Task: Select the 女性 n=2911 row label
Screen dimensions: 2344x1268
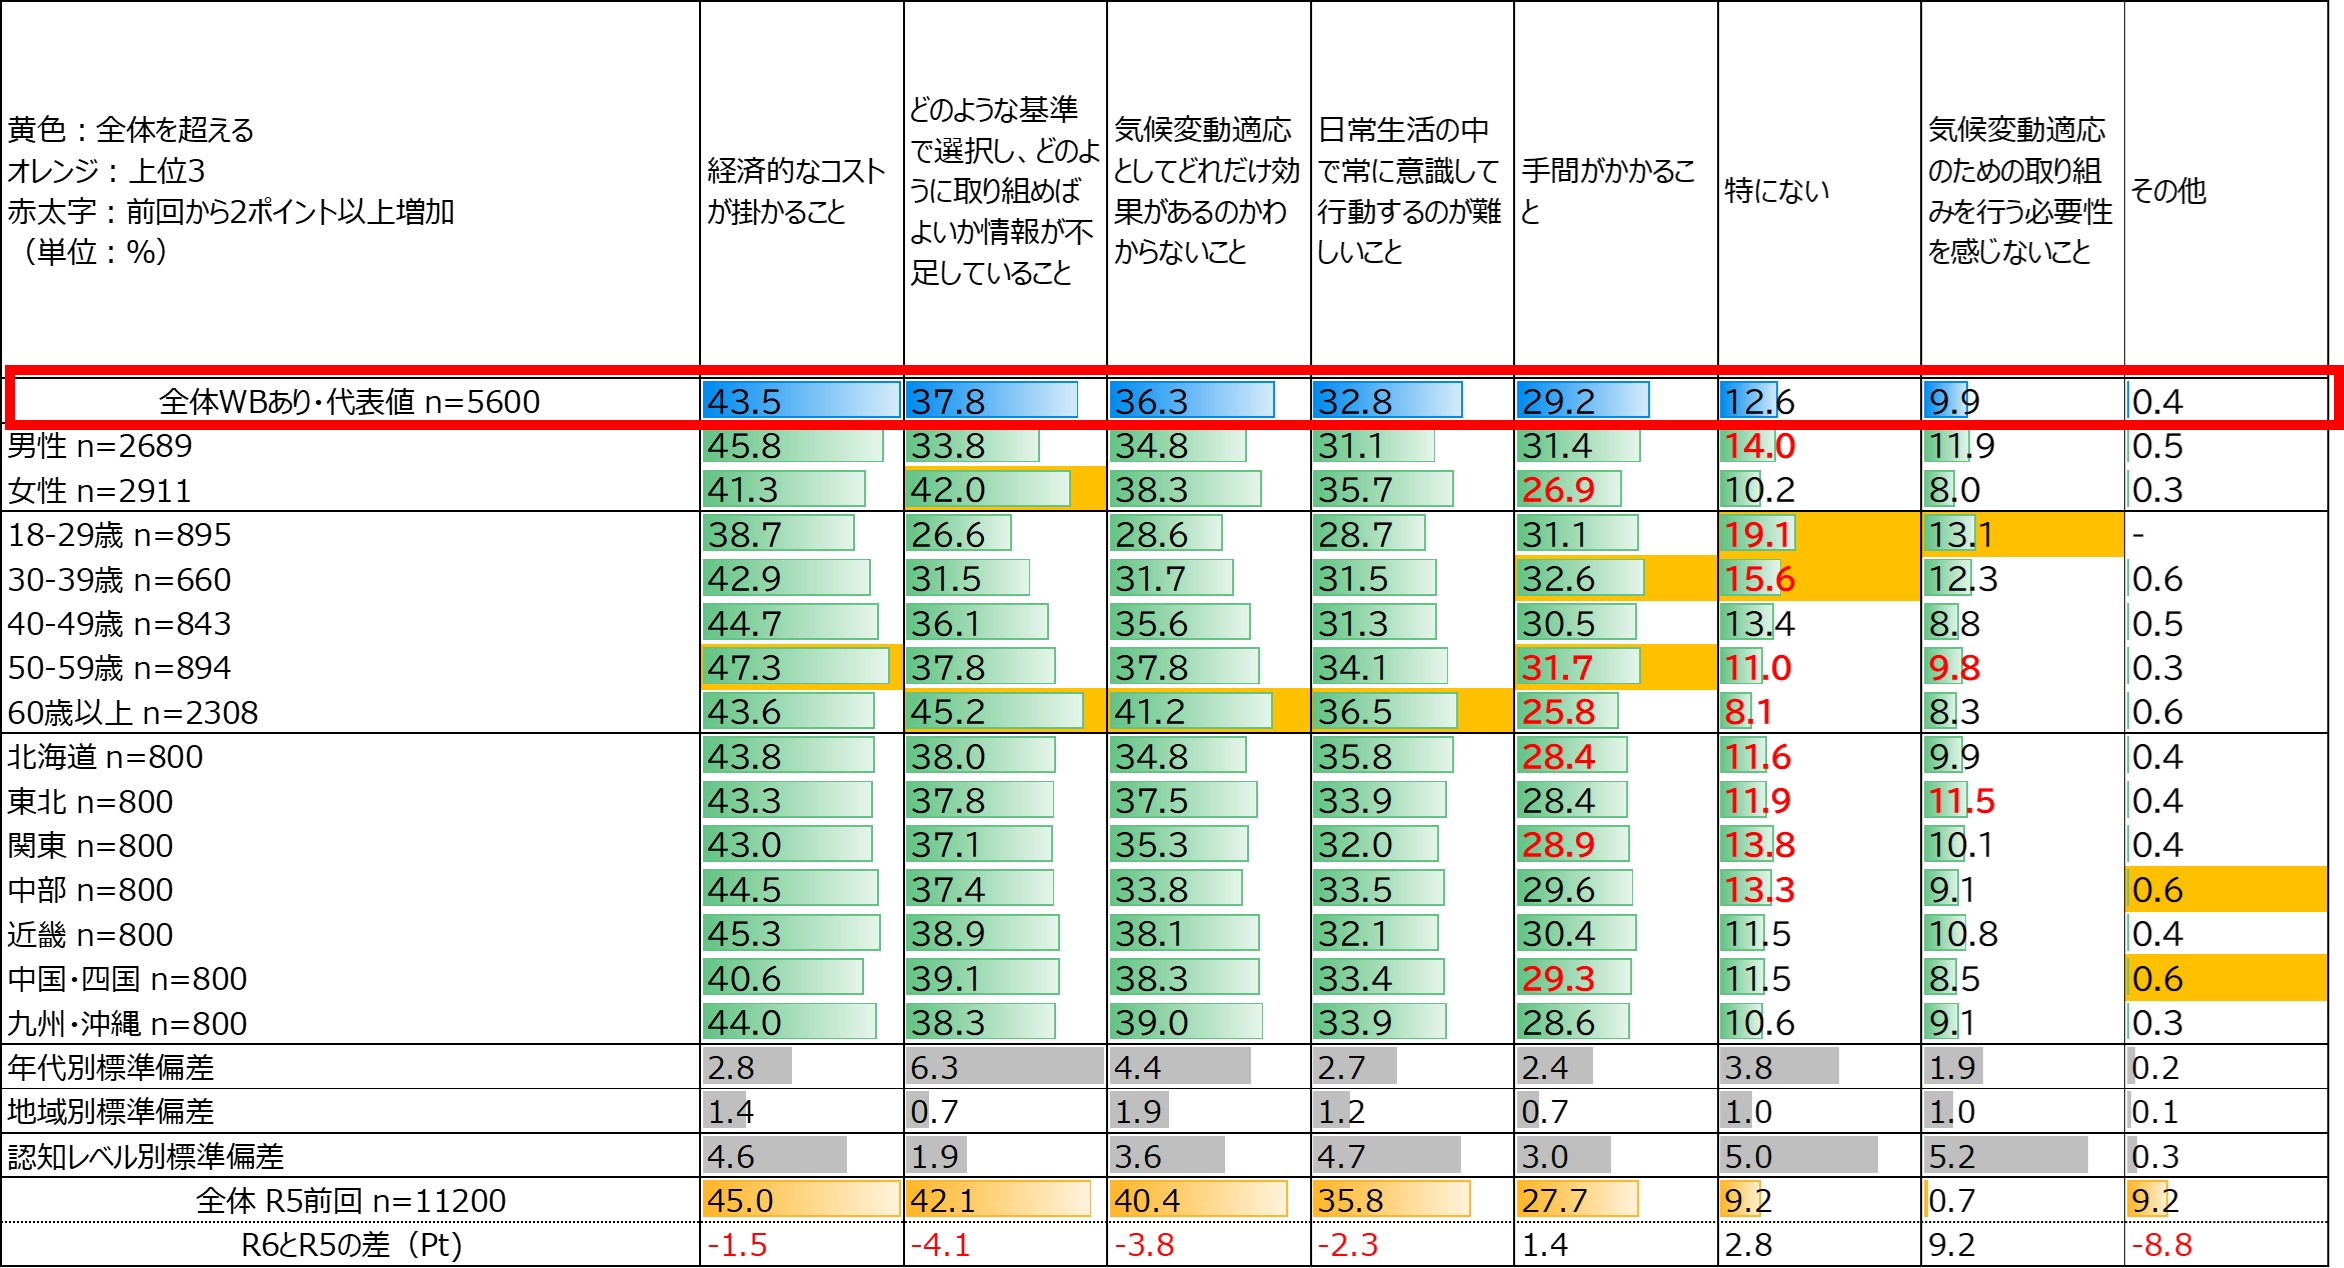Action: click(x=99, y=490)
